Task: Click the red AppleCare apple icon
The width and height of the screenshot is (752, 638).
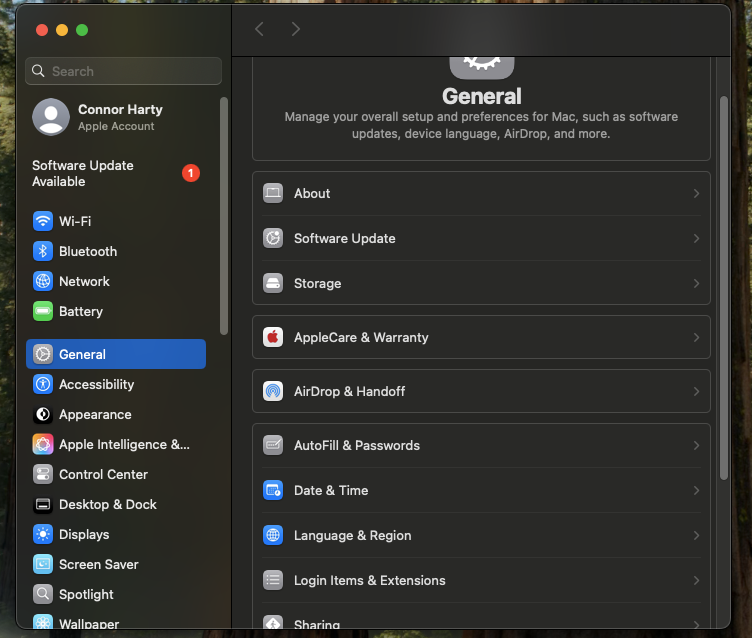Action: coord(273,337)
